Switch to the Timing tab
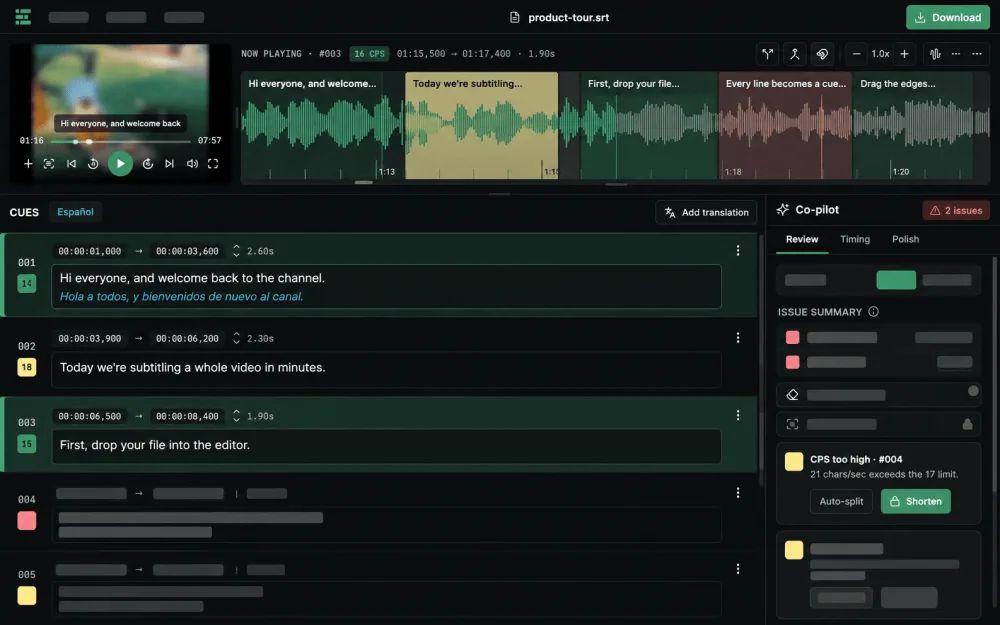The width and height of the screenshot is (1000, 625). (x=855, y=239)
